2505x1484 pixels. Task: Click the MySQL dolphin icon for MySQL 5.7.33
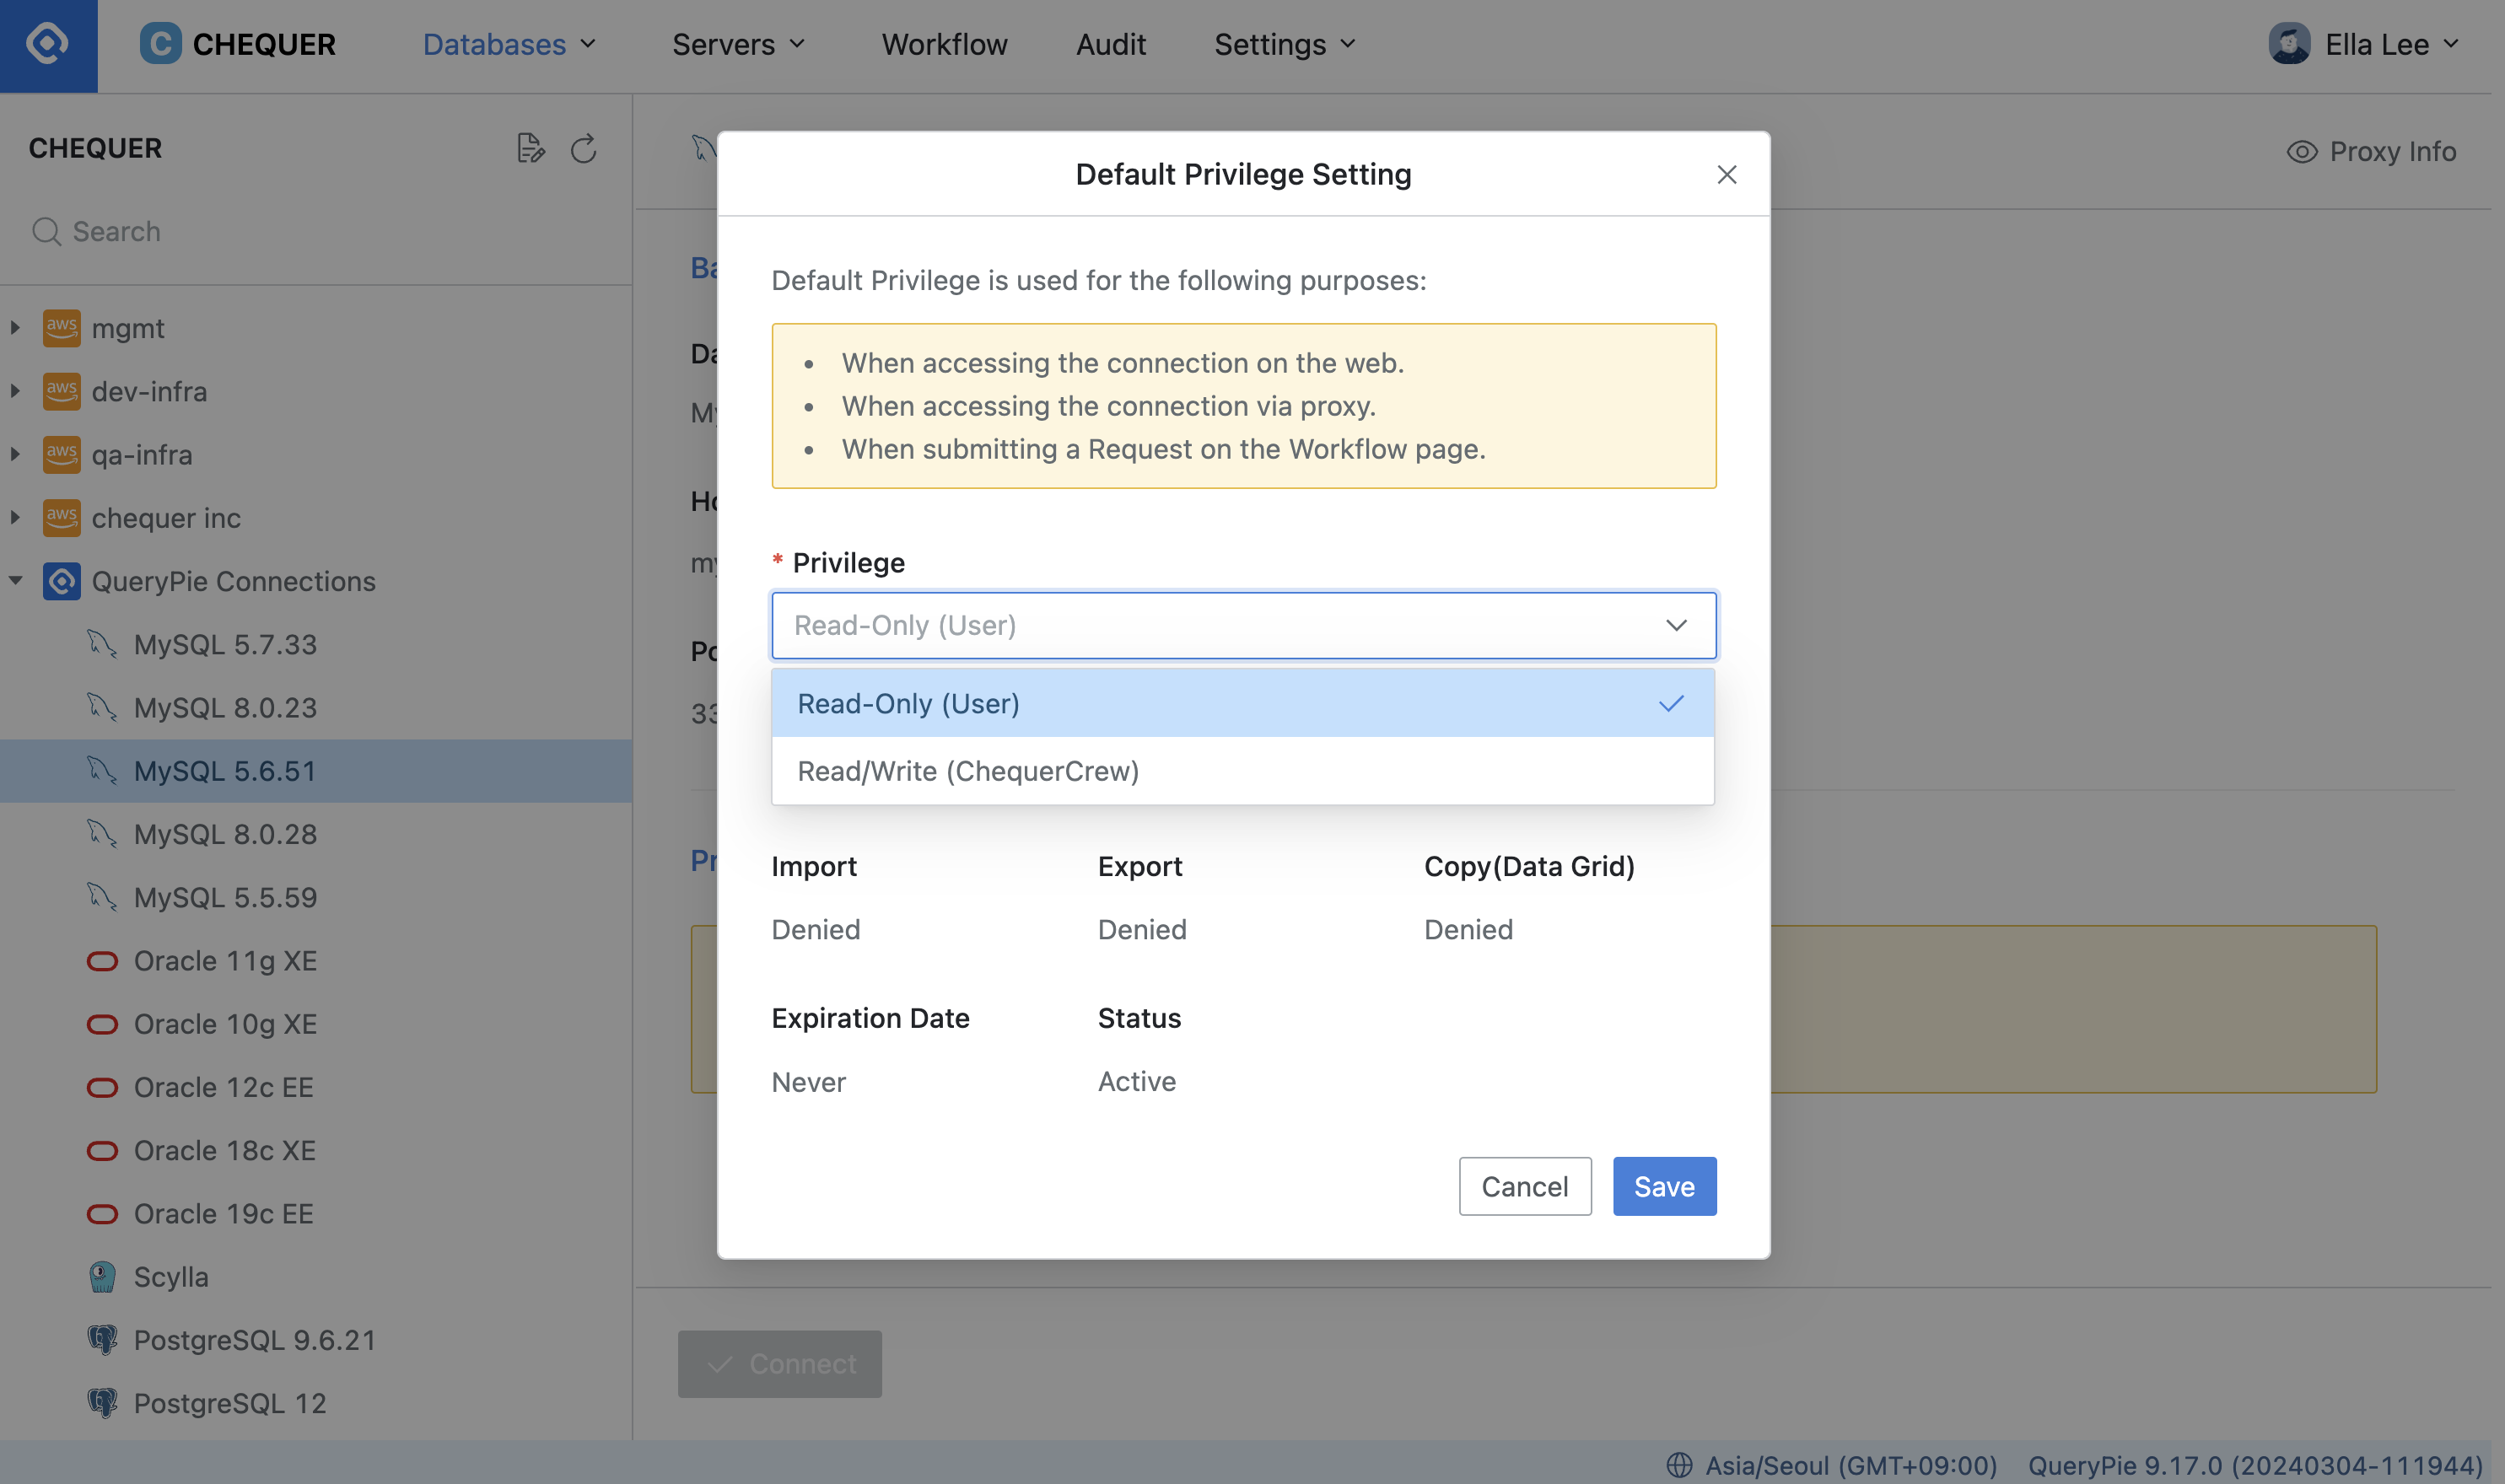coord(102,644)
